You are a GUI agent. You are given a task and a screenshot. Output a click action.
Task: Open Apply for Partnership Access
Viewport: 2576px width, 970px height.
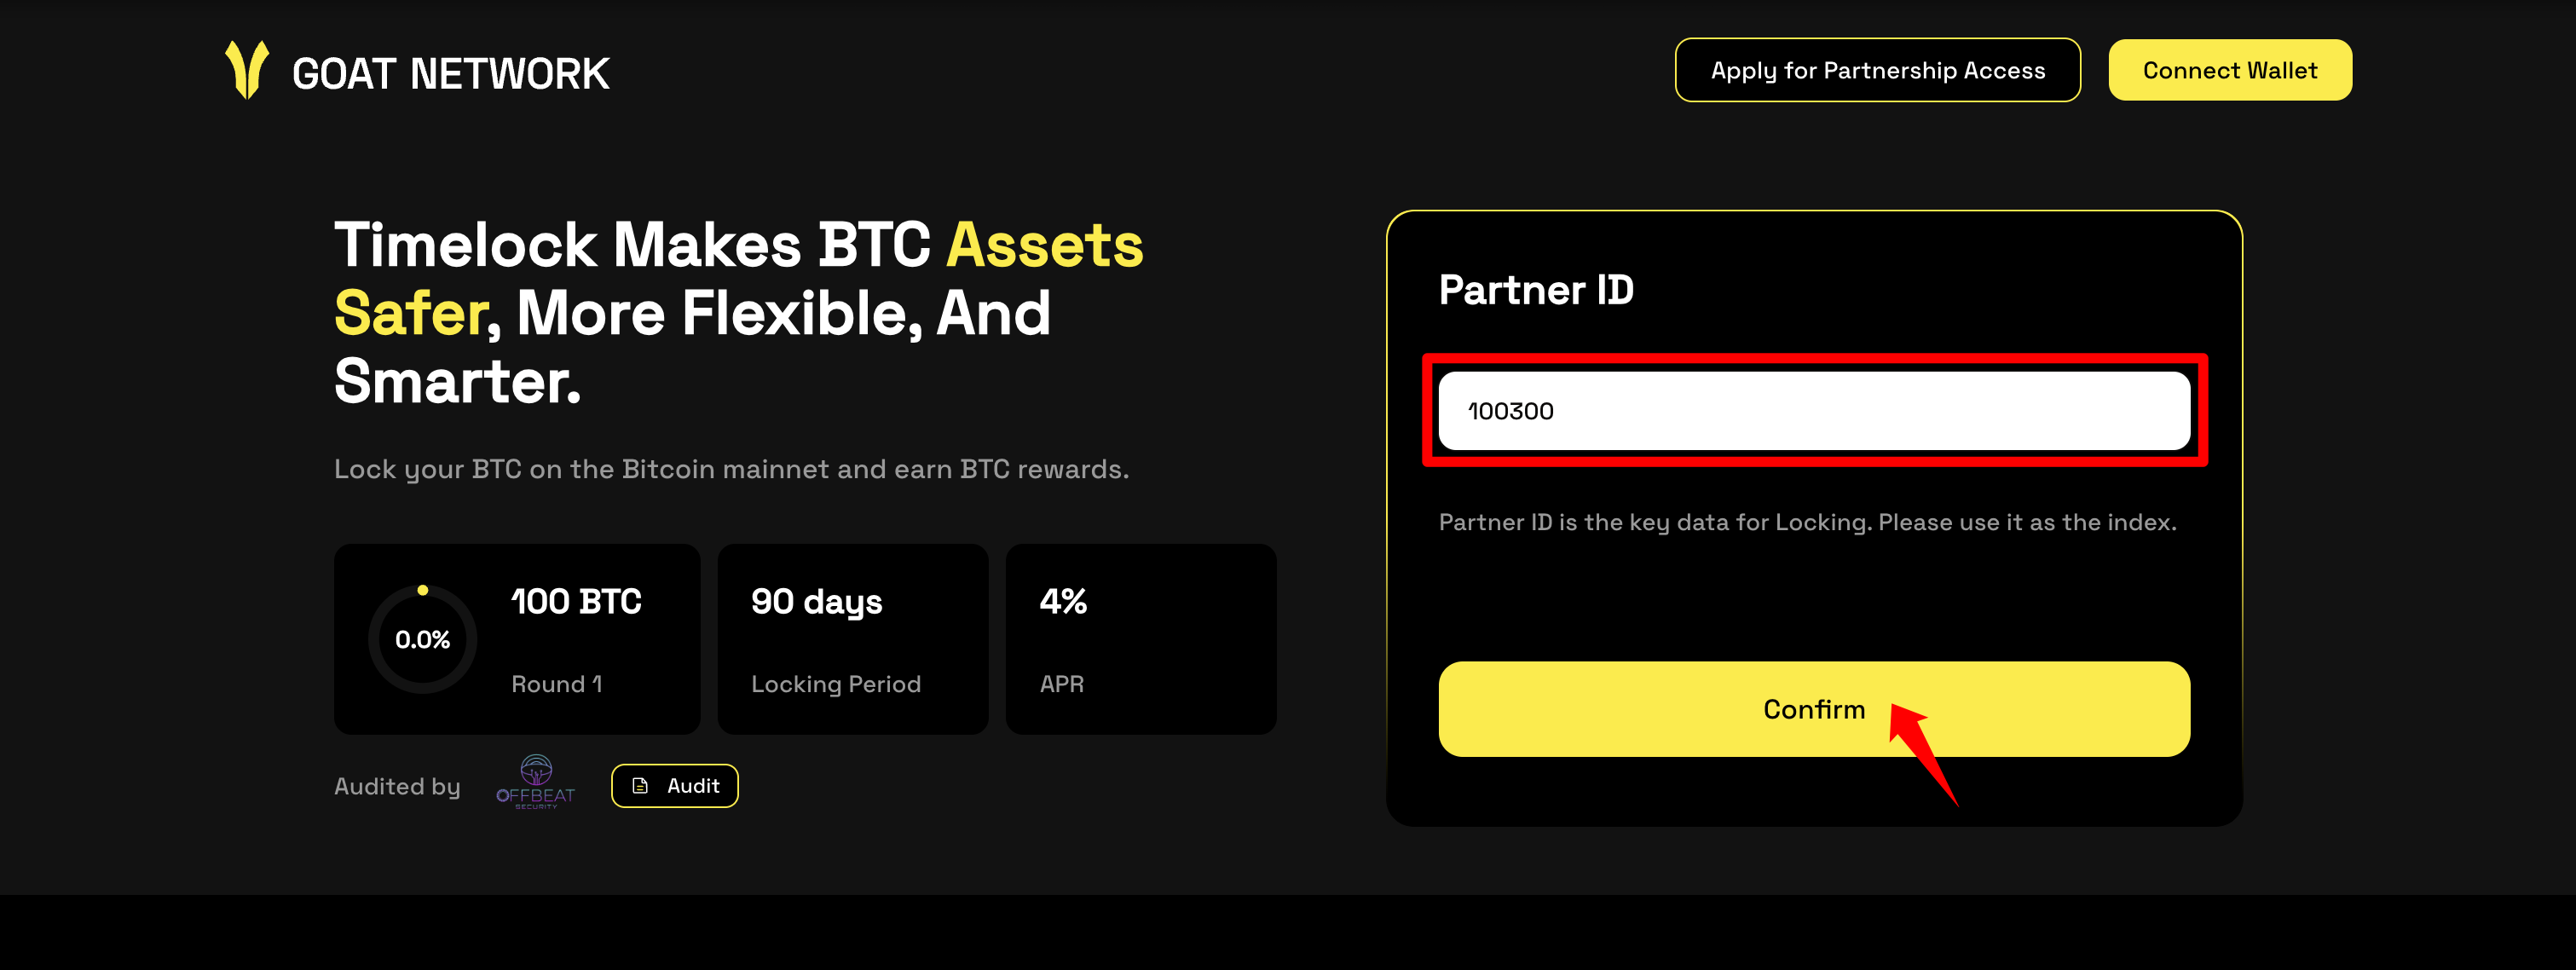tap(1877, 70)
